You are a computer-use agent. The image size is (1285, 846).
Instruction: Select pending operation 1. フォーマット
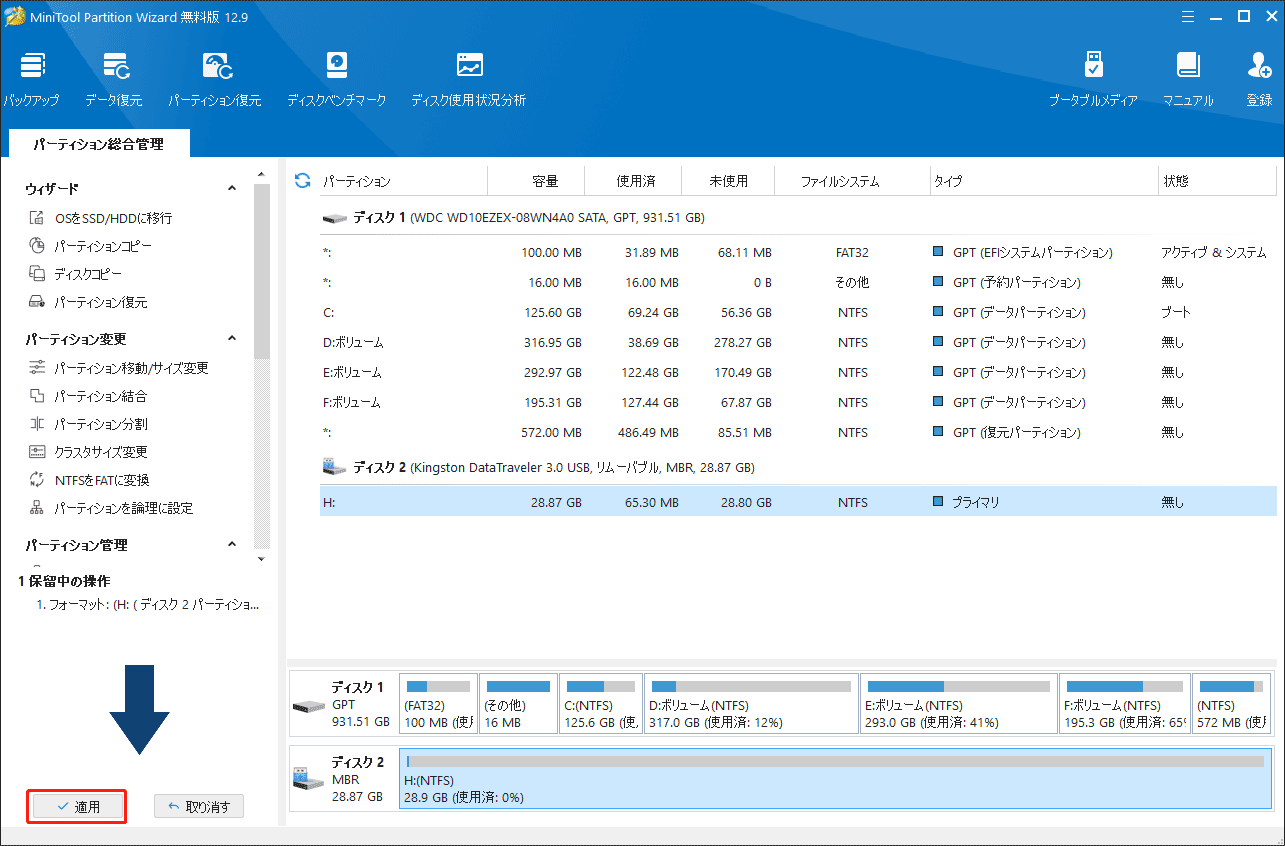(147, 605)
